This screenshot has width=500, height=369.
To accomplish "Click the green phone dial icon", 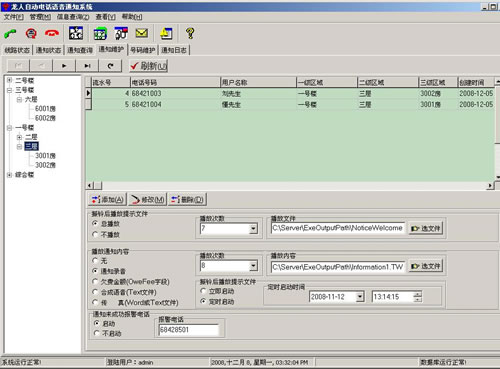I will 10,33.
